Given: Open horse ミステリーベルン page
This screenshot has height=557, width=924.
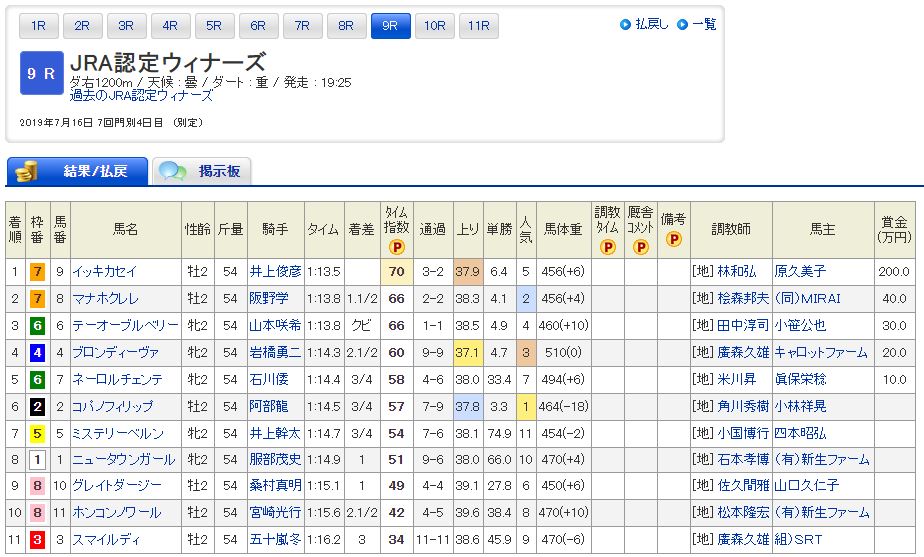Looking at the screenshot, I should pos(118,434).
